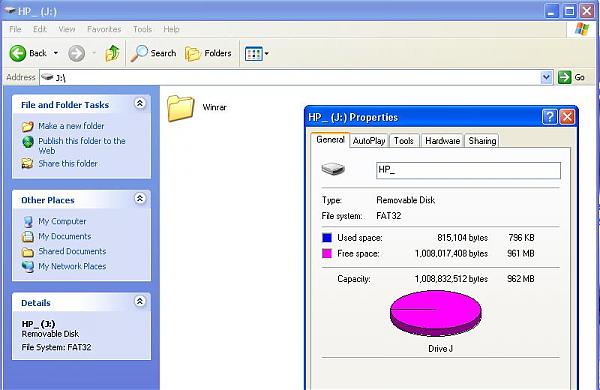Click the Properties dialog help question icon

[549, 117]
